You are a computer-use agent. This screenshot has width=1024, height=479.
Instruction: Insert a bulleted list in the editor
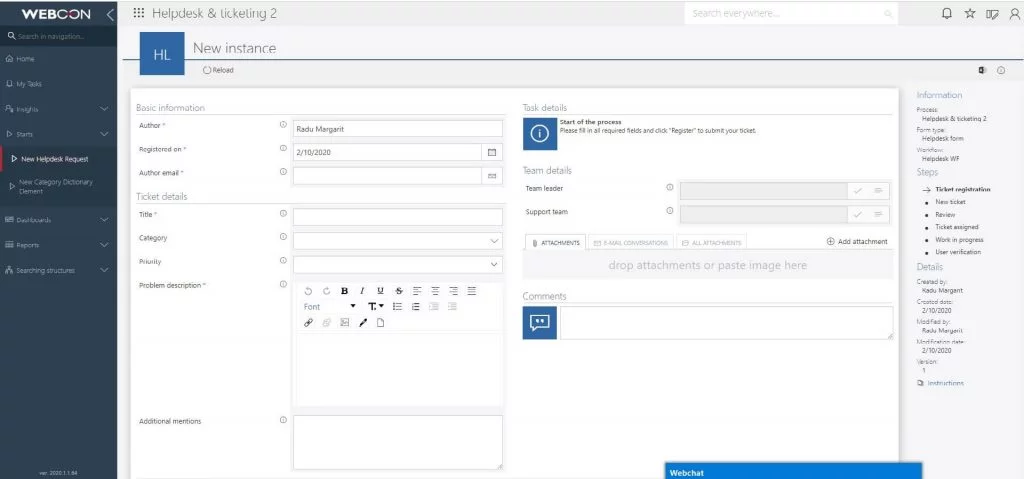[397, 306]
